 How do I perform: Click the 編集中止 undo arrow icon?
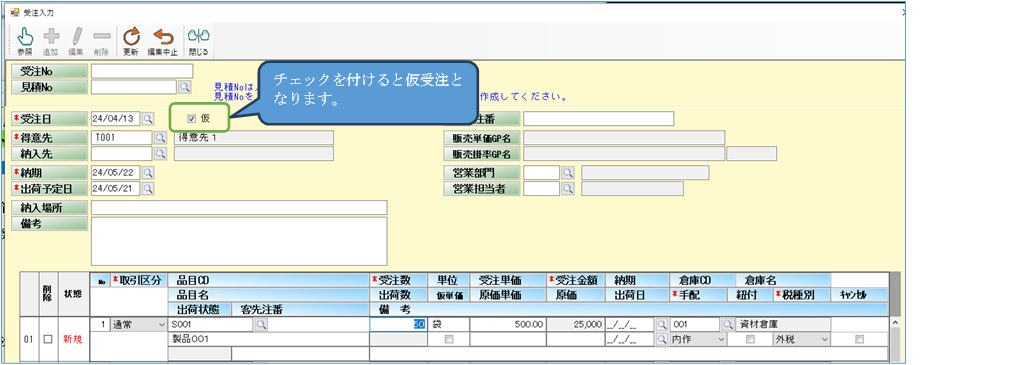point(163,37)
